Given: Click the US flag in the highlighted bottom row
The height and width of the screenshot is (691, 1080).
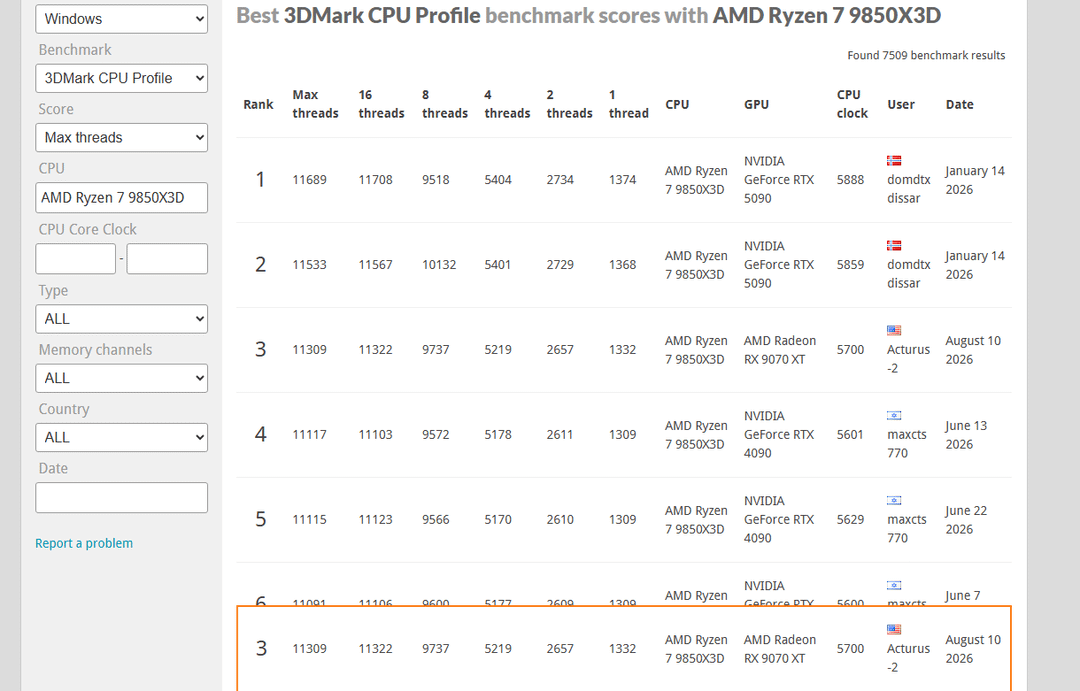Looking at the screenshot, I should point(894,629).
